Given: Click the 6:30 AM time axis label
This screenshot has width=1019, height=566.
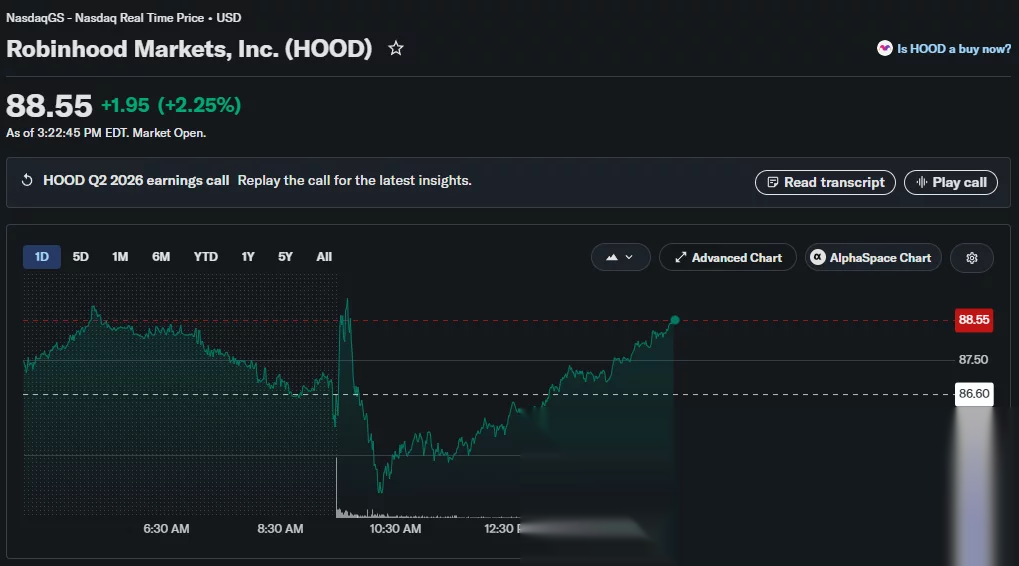Looking at the screenshot, I should (166, 529).
